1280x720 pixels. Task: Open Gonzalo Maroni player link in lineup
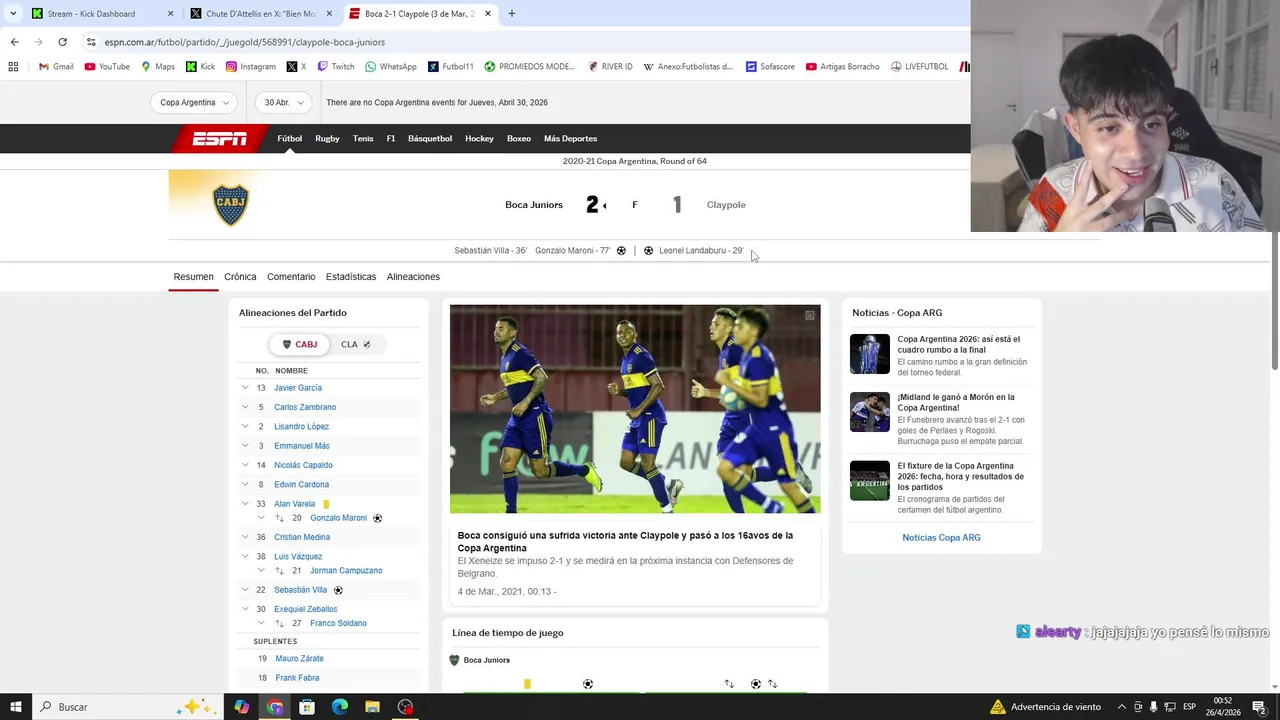point(338,518)
